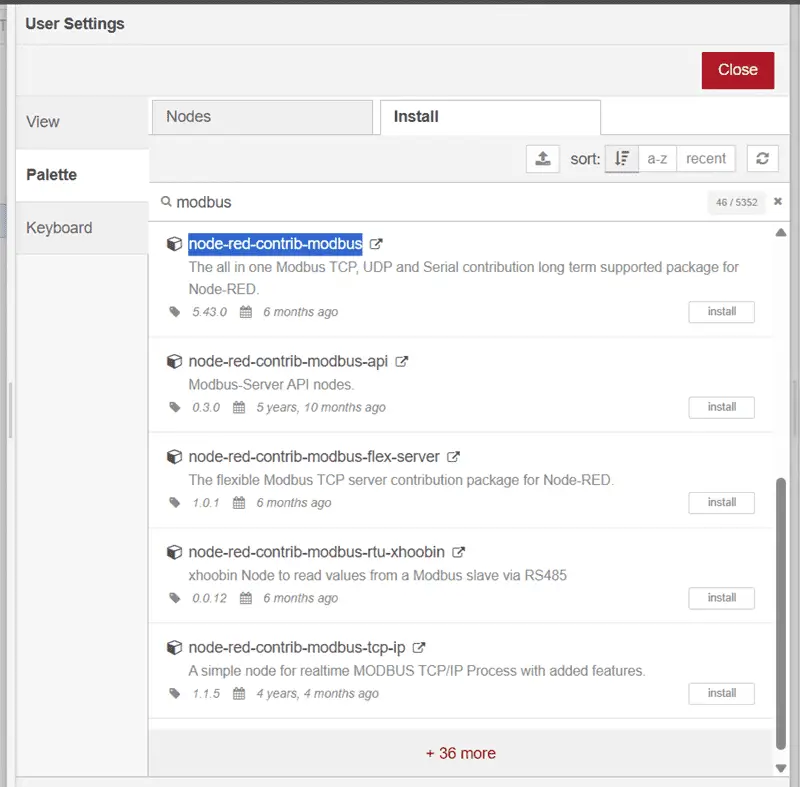Select a-z sort option
Viewport: 800px width, 787px height.
657,159
